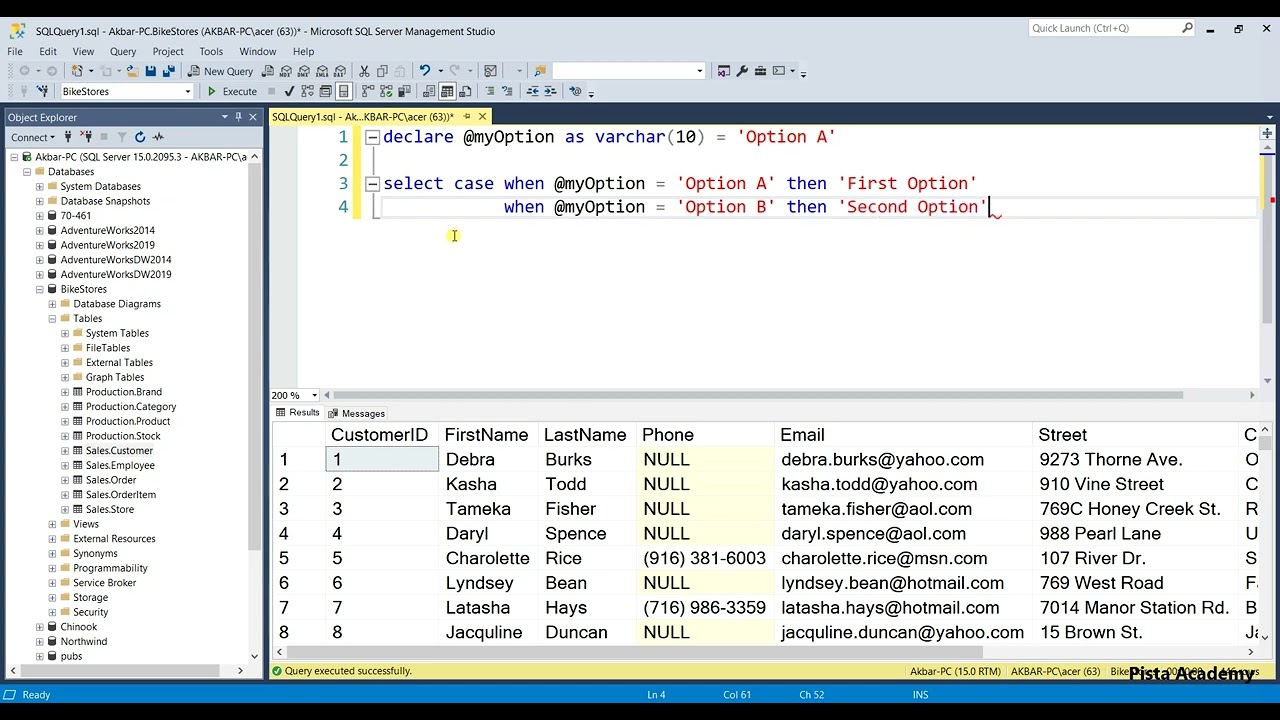The width and height of the screenshot is (1280, 720).
Task: Click the Undo arrow icon
Action: [x=424, y=71]
